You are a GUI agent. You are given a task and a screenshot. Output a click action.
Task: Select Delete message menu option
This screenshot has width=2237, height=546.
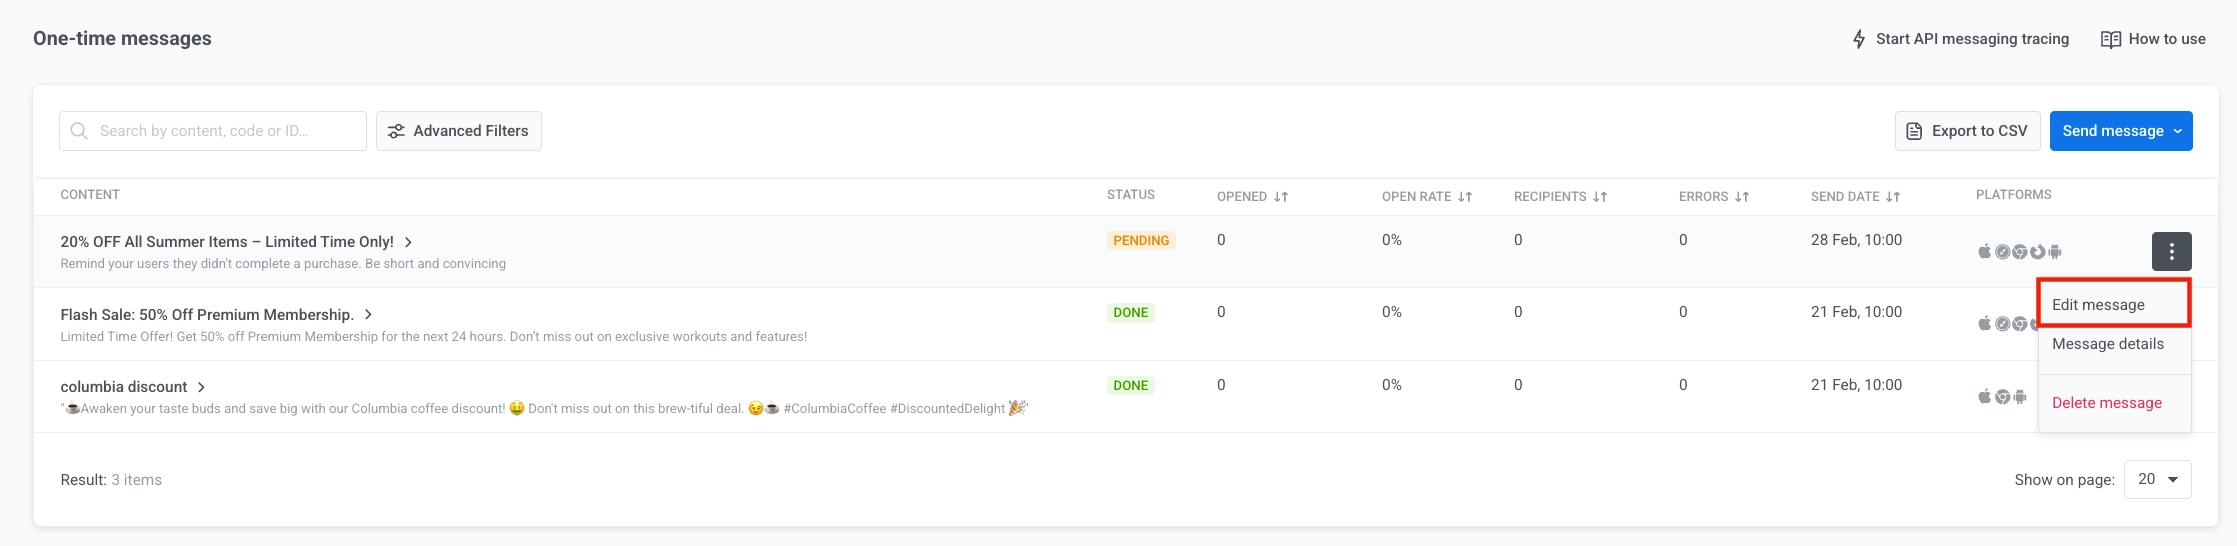click(x=2106, y=403)
